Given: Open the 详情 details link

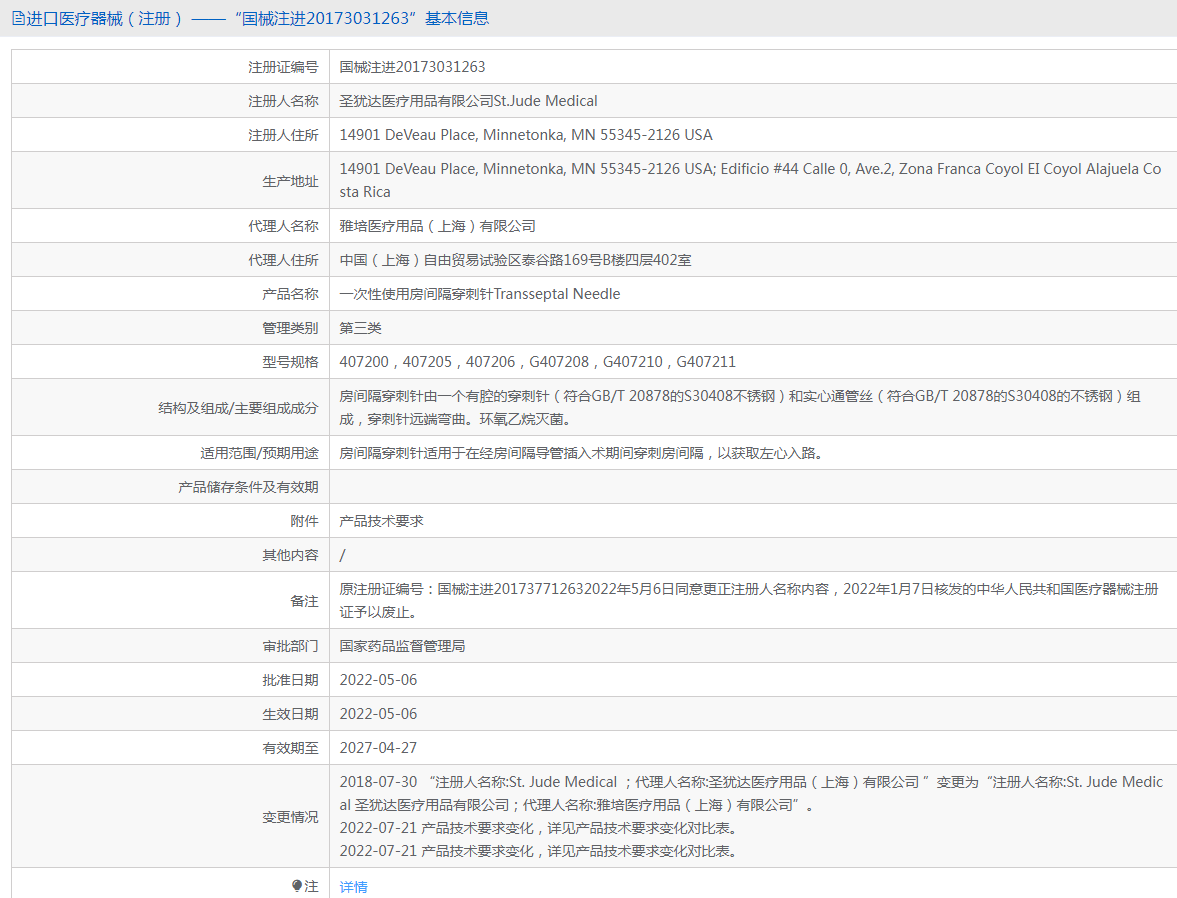Looking at the screenshot, I should (x=354, y=887).
